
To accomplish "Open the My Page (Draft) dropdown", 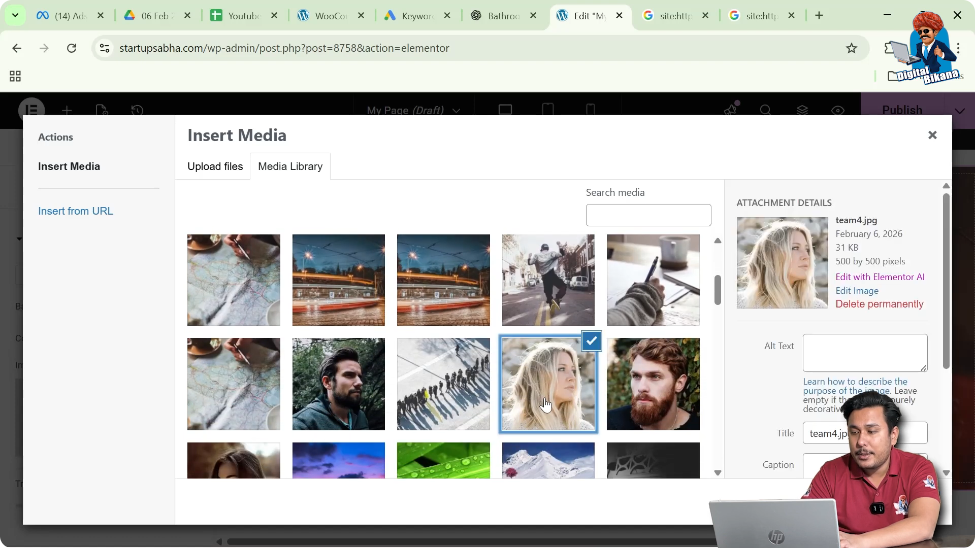I will click(x=413, y=110).
